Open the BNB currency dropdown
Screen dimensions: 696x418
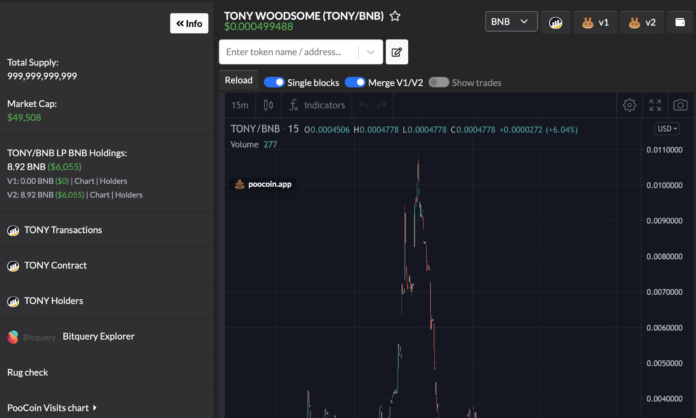(511, 22)
